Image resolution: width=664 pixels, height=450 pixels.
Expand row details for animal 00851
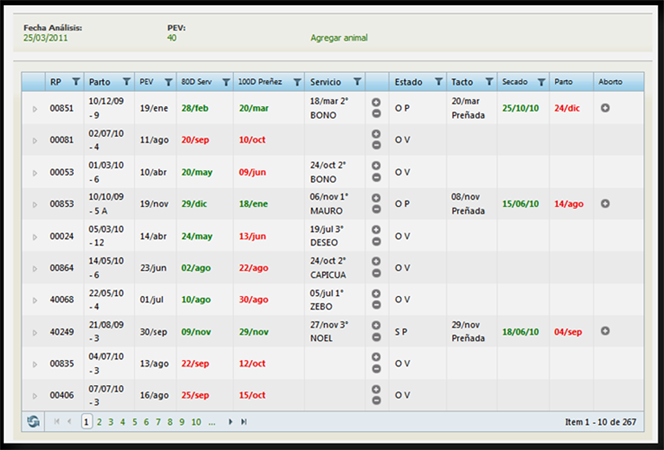35,108
